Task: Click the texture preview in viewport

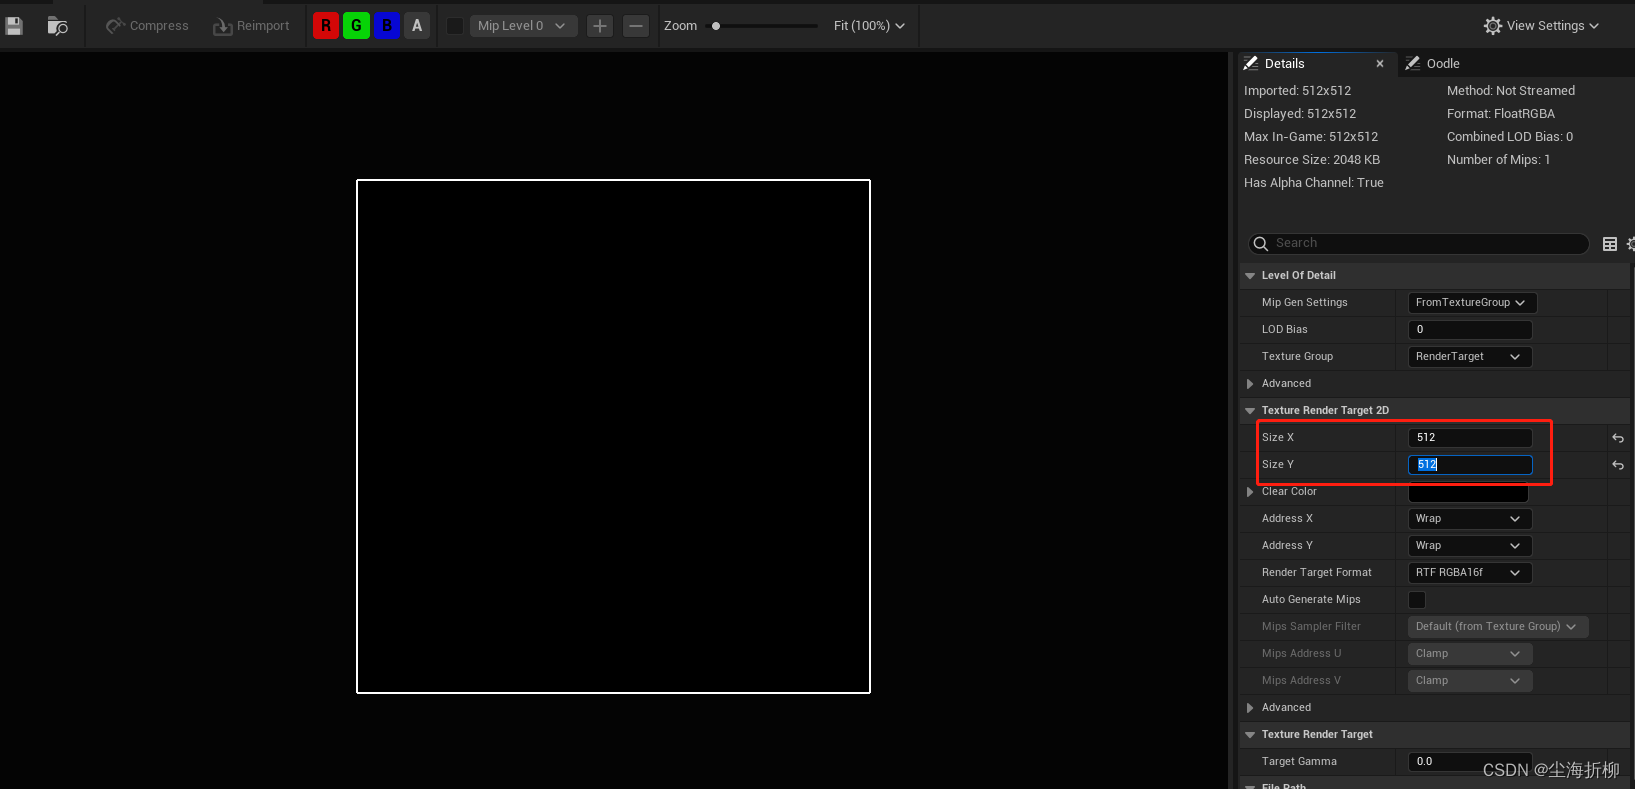Action: point(613,436)
